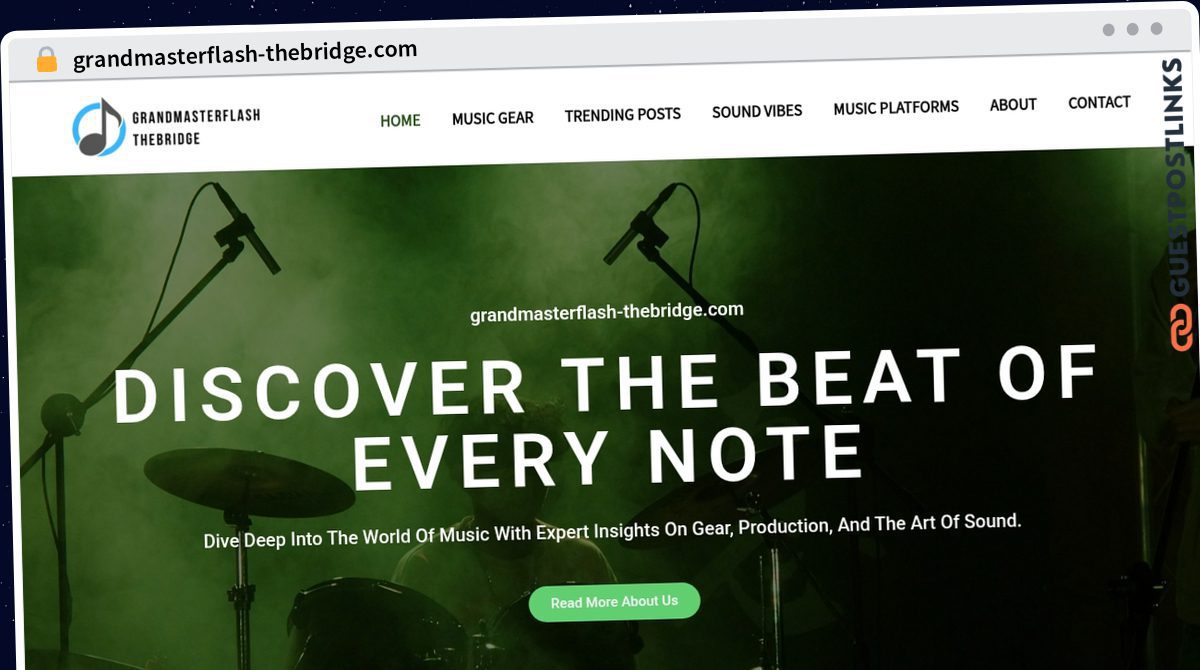The height and width of the screenshot is (670, 1200).
Task: Open the Home menu item
Action: 400,120
